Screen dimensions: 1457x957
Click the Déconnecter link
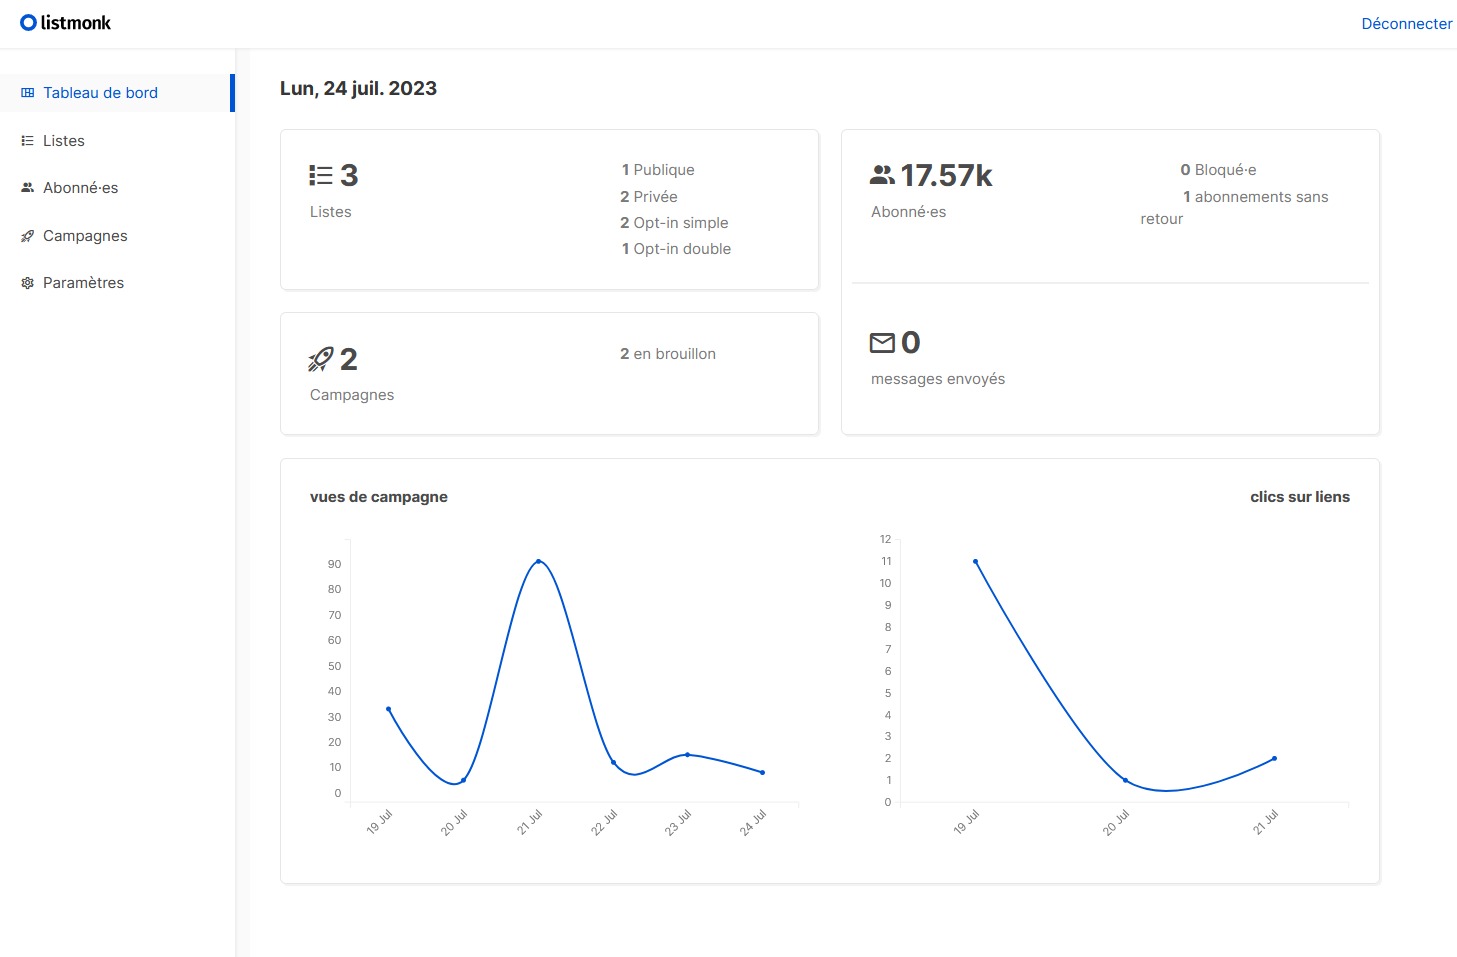tap(1406, 24)
